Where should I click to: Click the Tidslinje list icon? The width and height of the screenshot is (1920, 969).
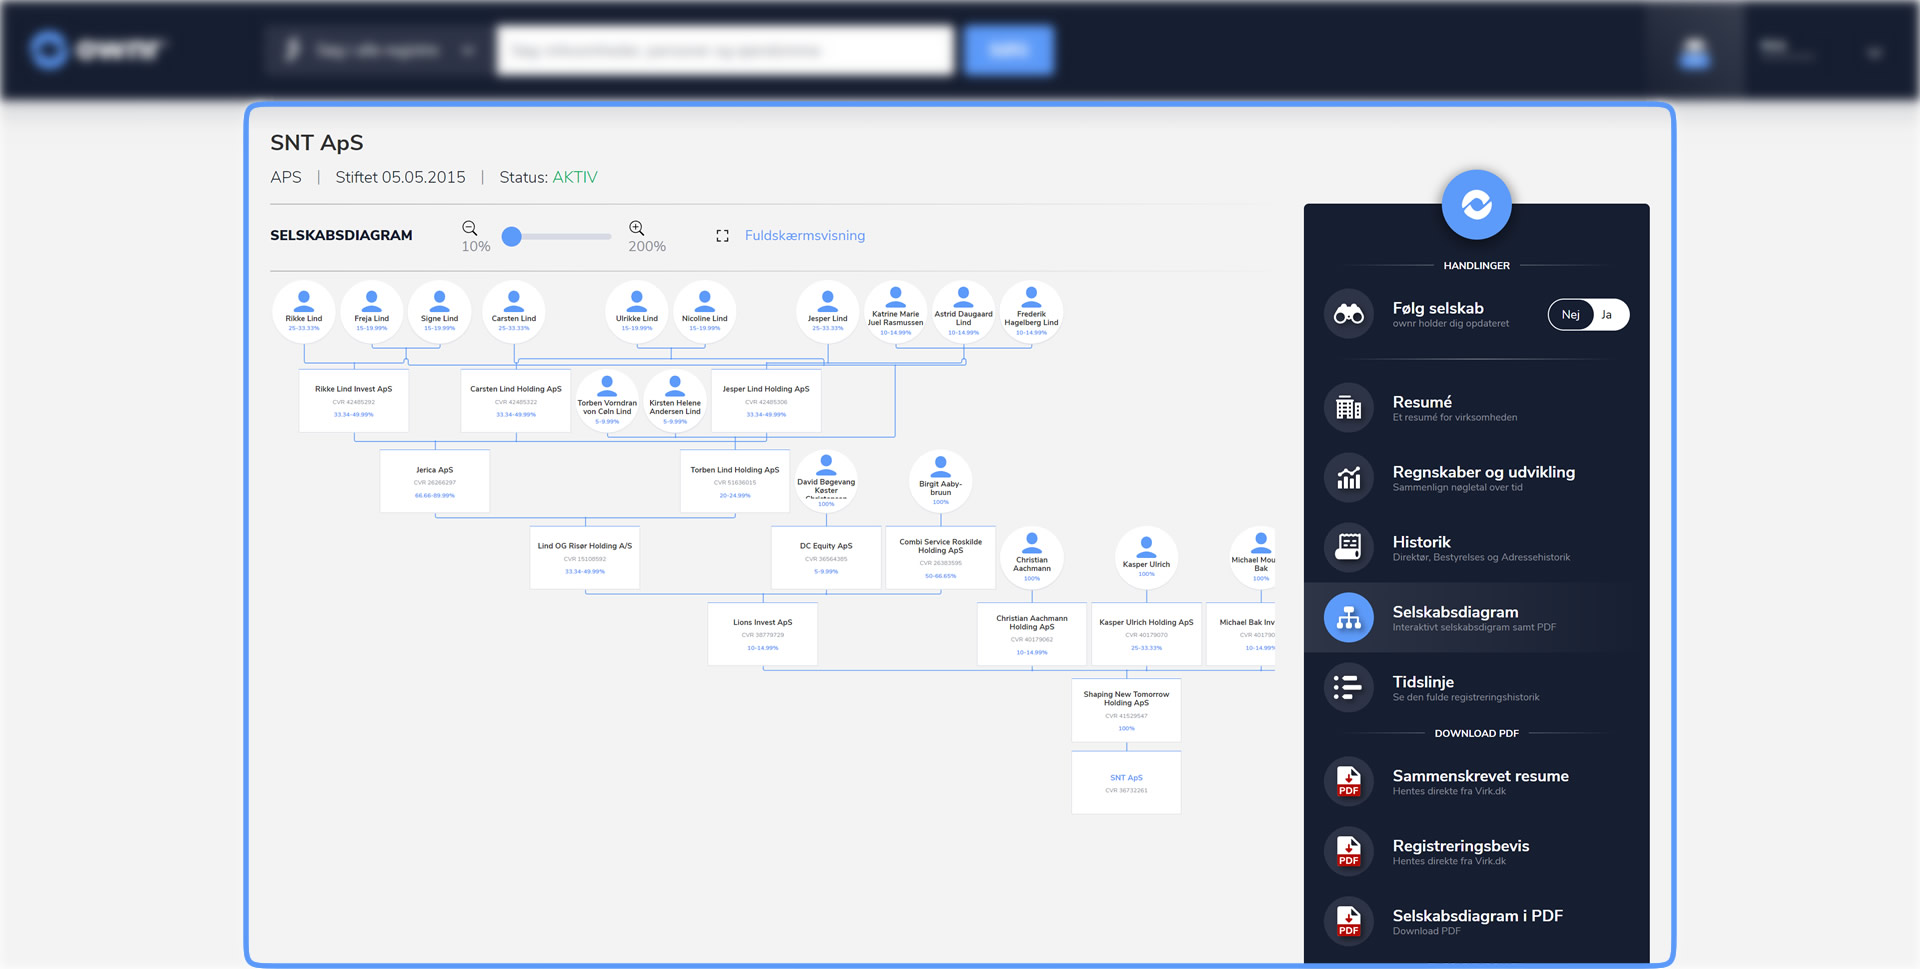(x=1349, y=688)
